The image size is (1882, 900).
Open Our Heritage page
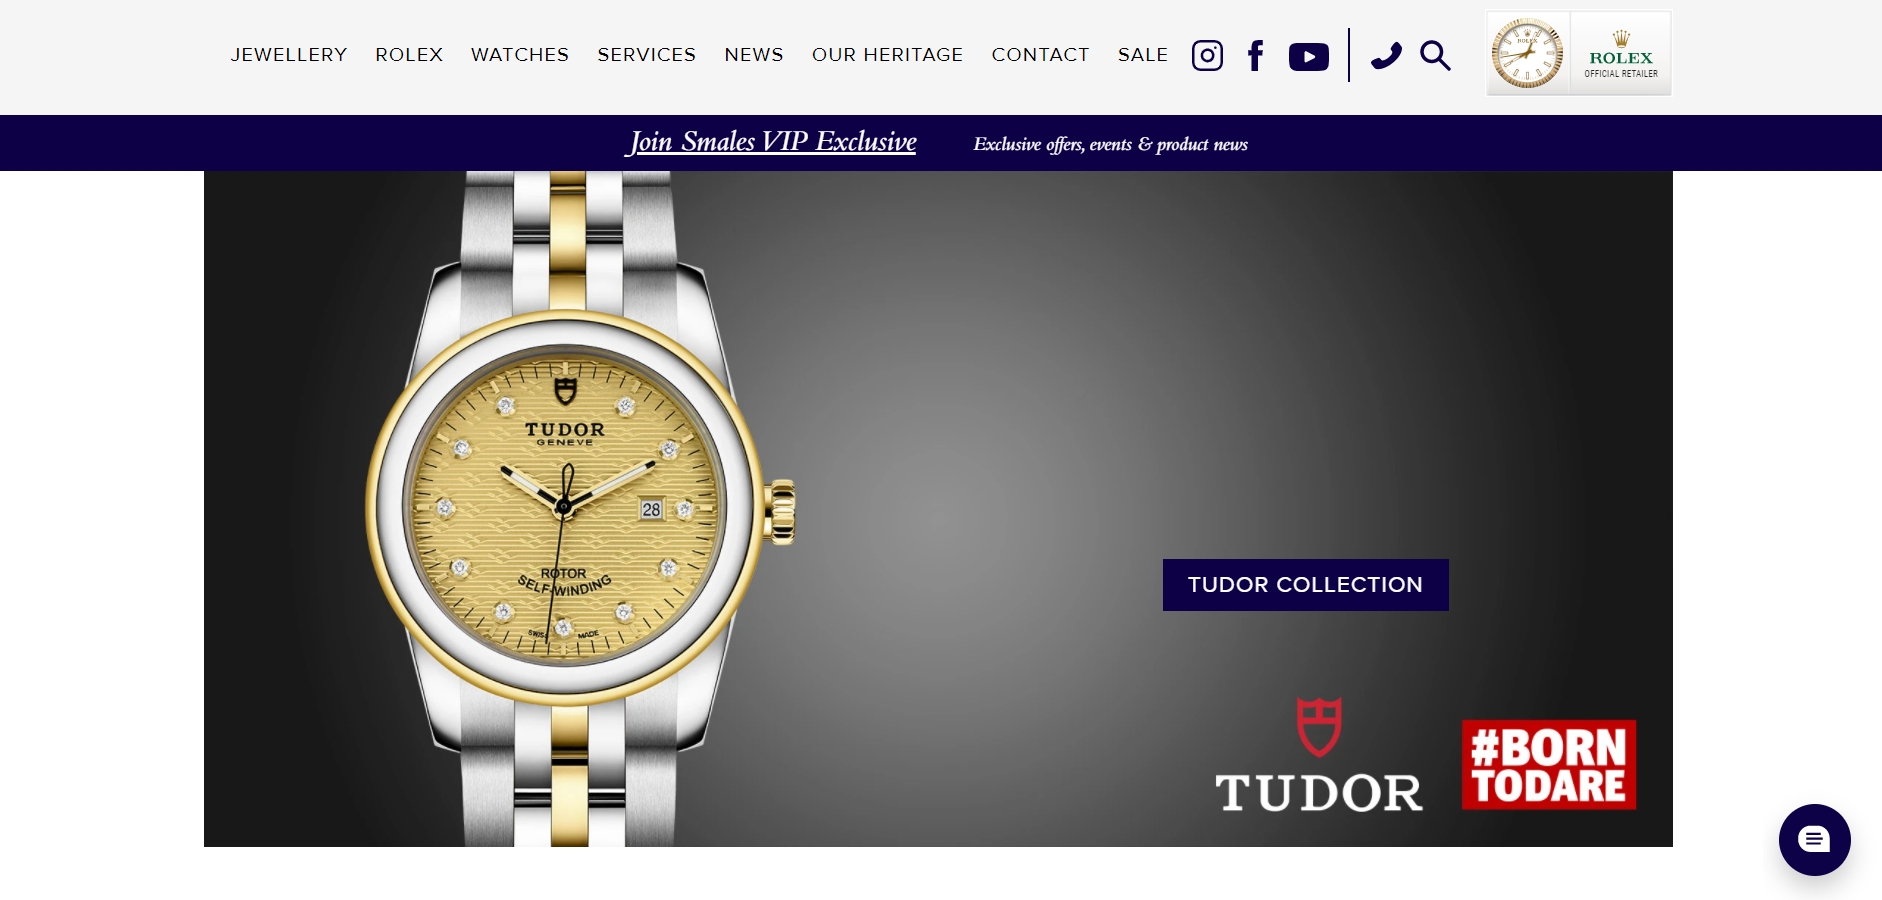(x=887, y=55)
